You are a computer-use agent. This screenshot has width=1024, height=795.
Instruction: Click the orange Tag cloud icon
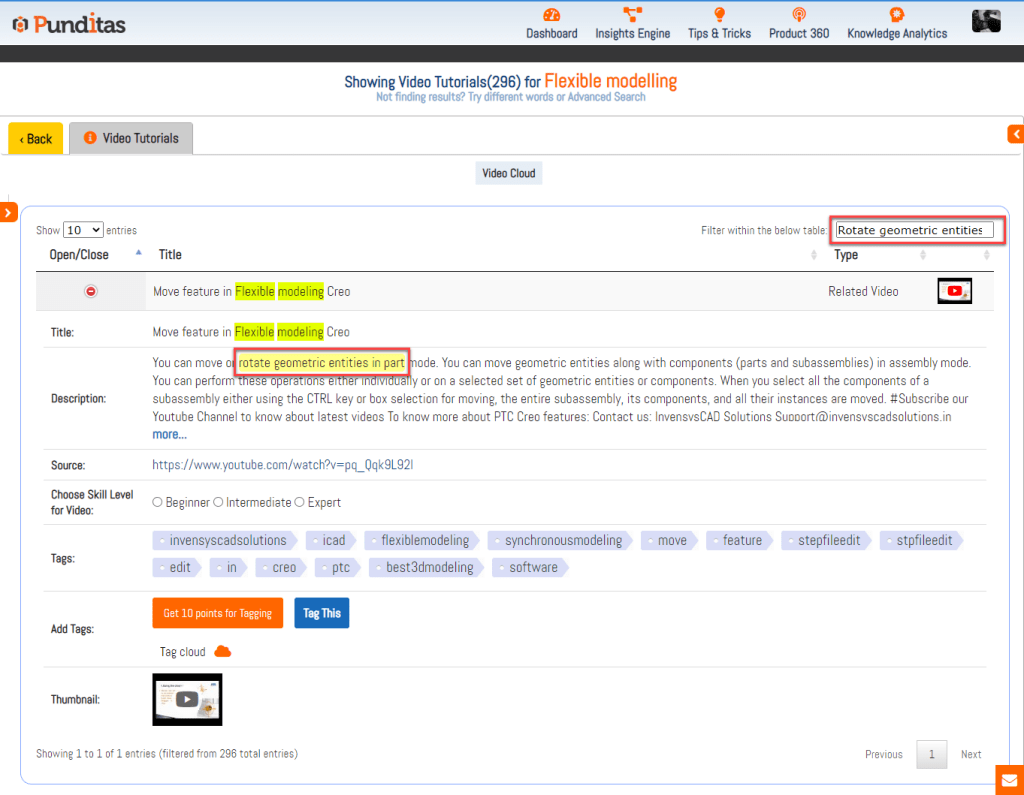pyautogui.click(x=223, y=652)
